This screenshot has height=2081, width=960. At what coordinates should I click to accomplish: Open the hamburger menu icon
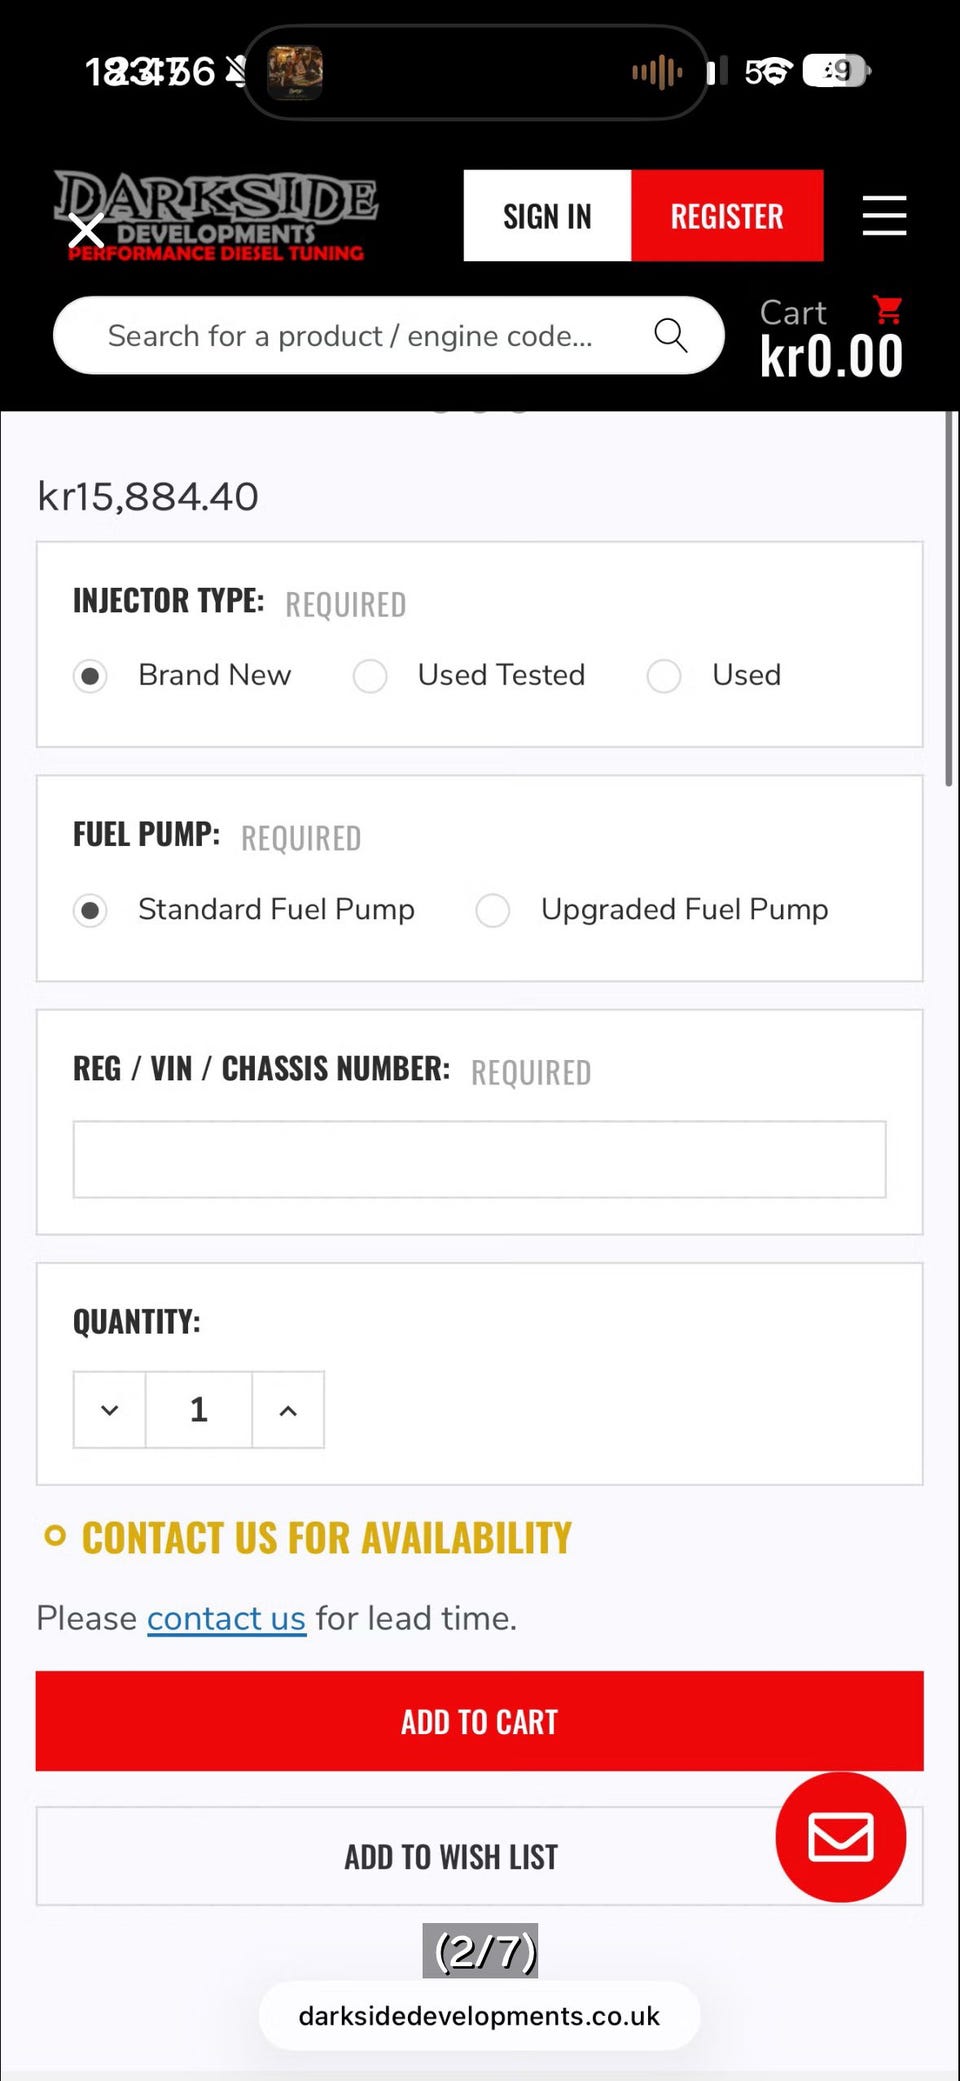click(884, 216)
